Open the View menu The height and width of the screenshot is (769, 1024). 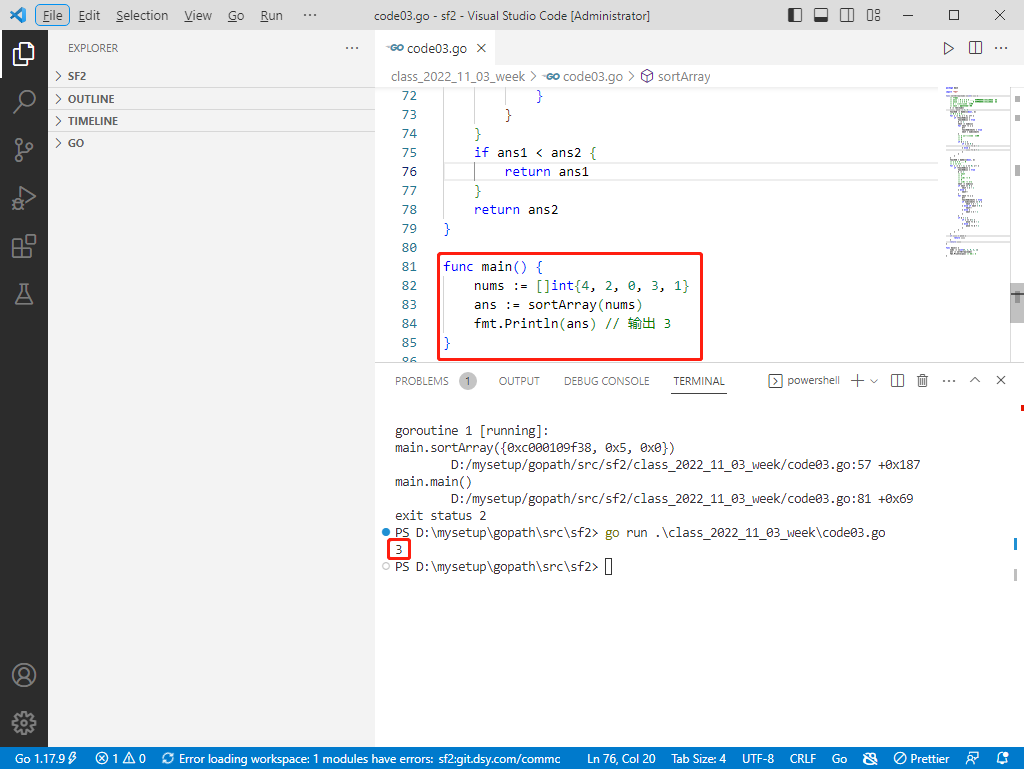[197, 15]
